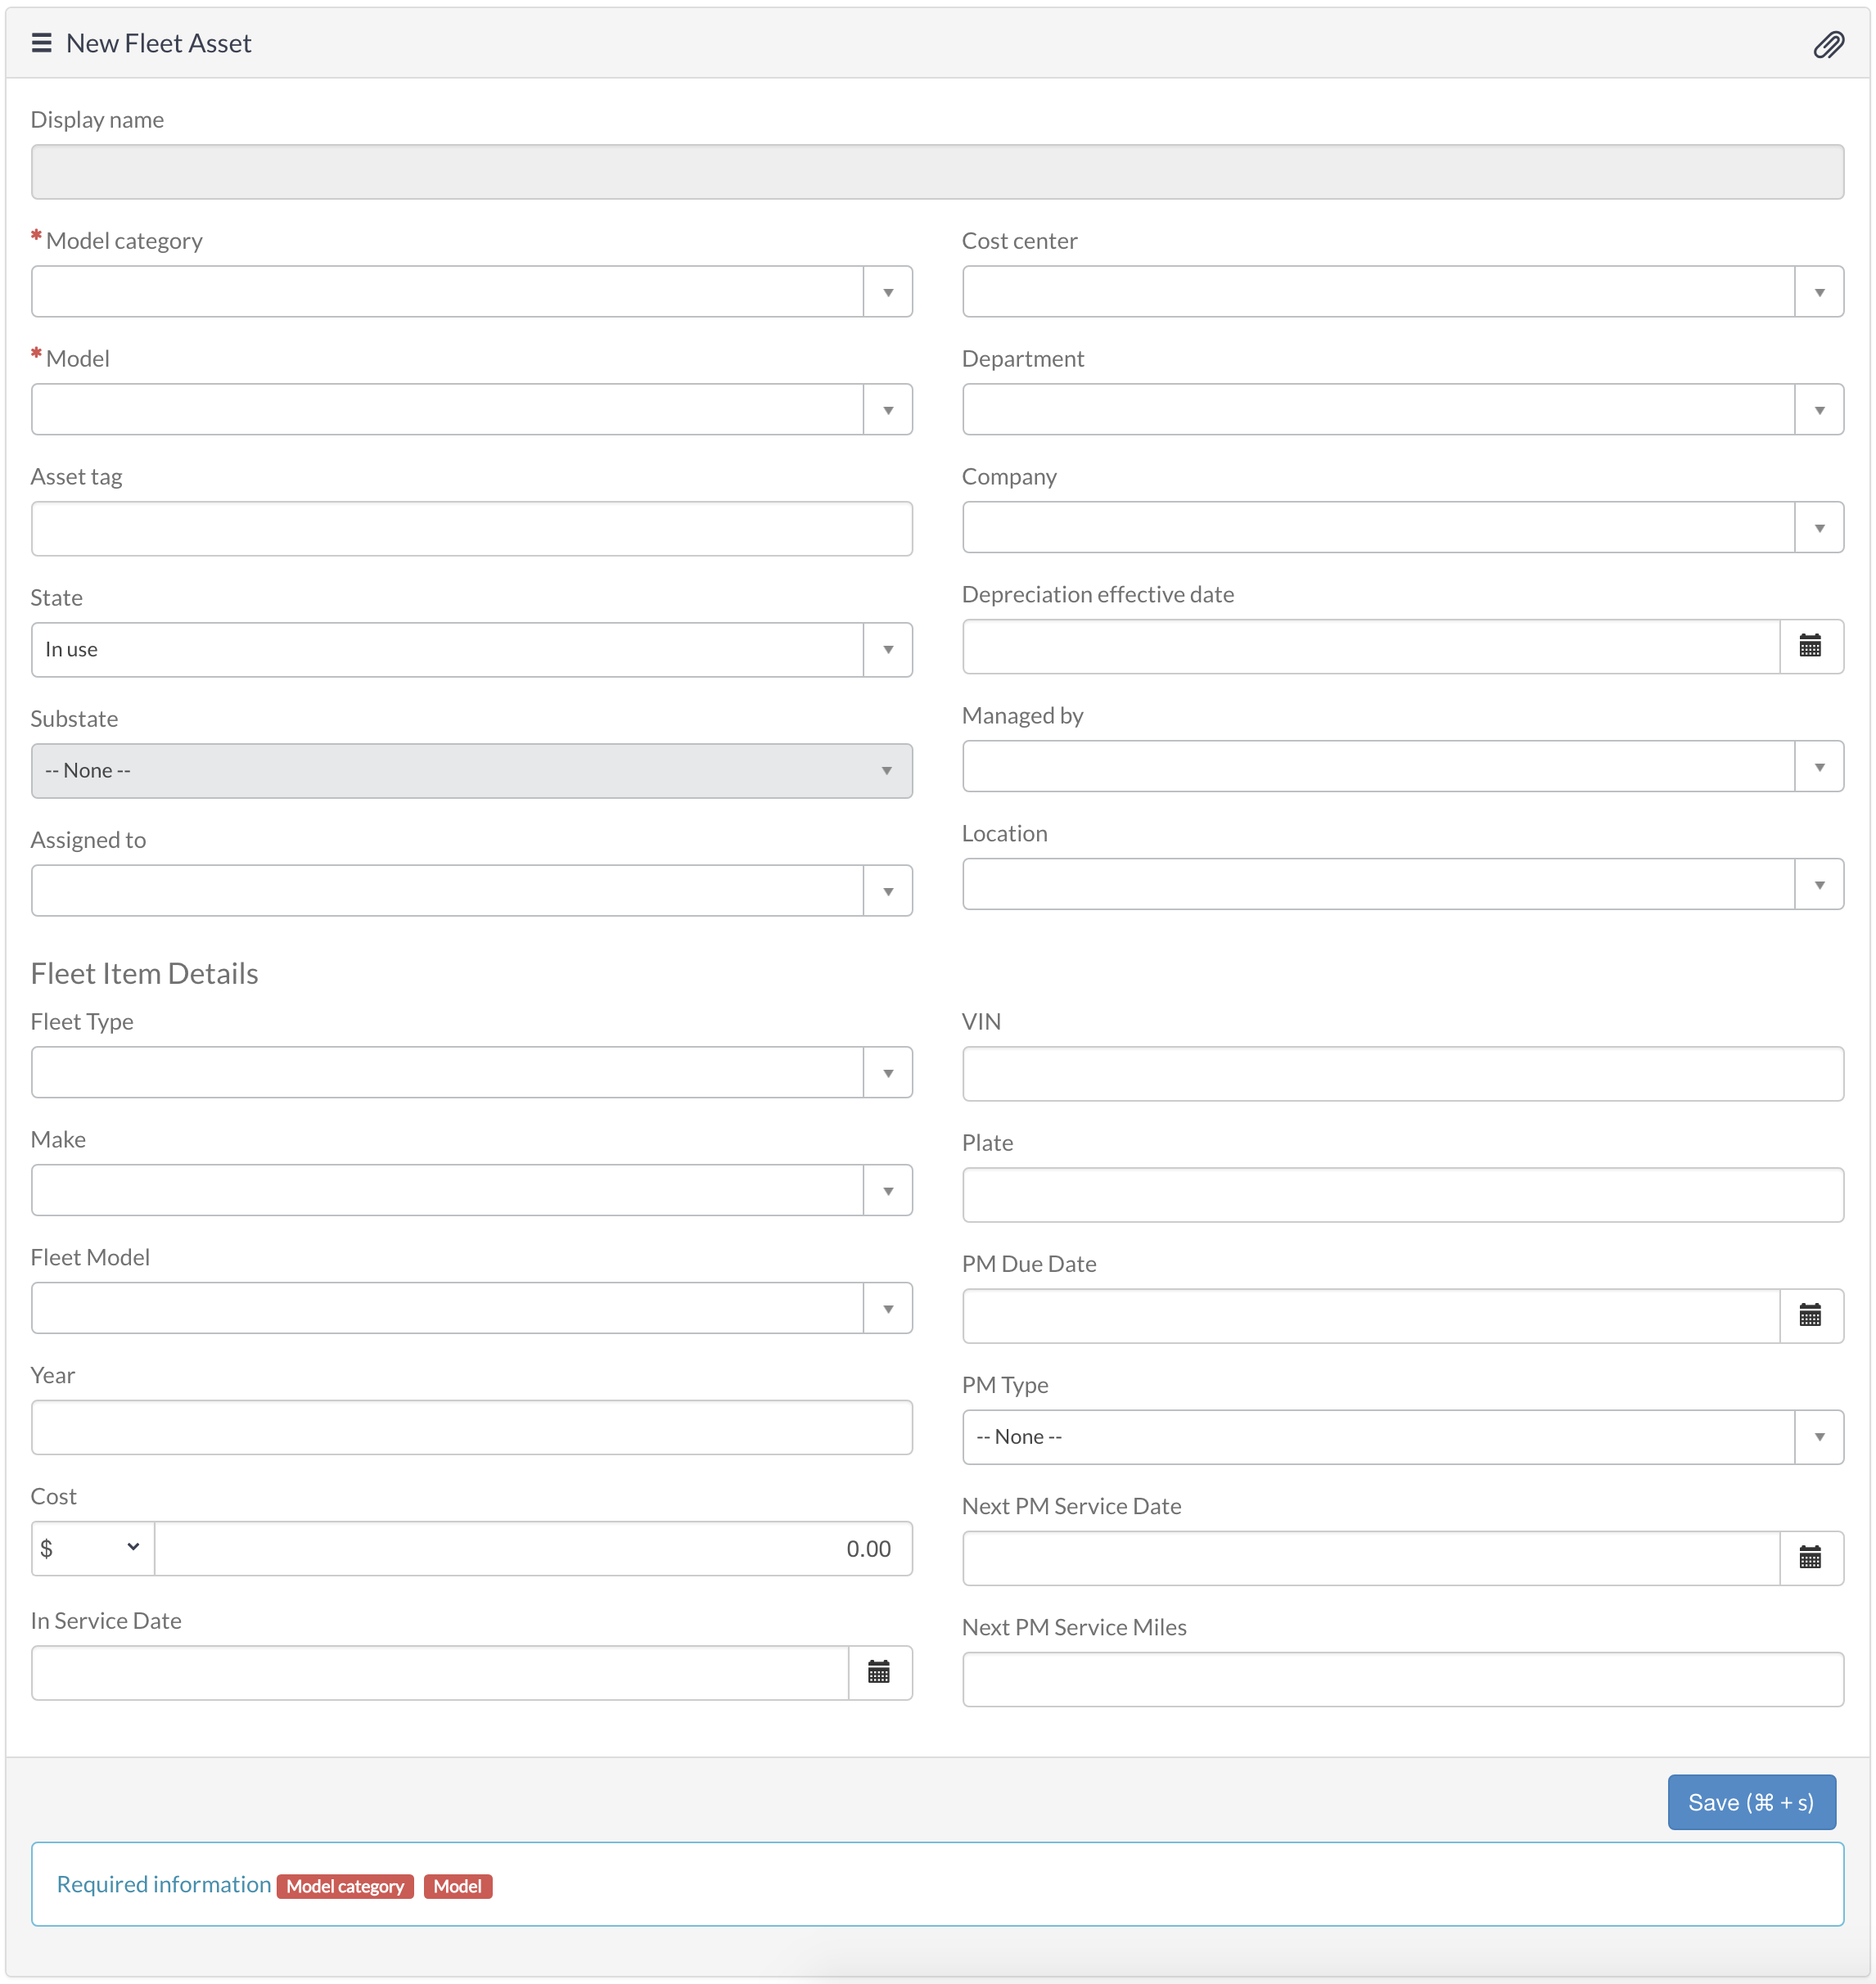Open Depreciation effective date calendar picker
This screenshot has height=1984, width=1876.
(x=1810, y=646)
